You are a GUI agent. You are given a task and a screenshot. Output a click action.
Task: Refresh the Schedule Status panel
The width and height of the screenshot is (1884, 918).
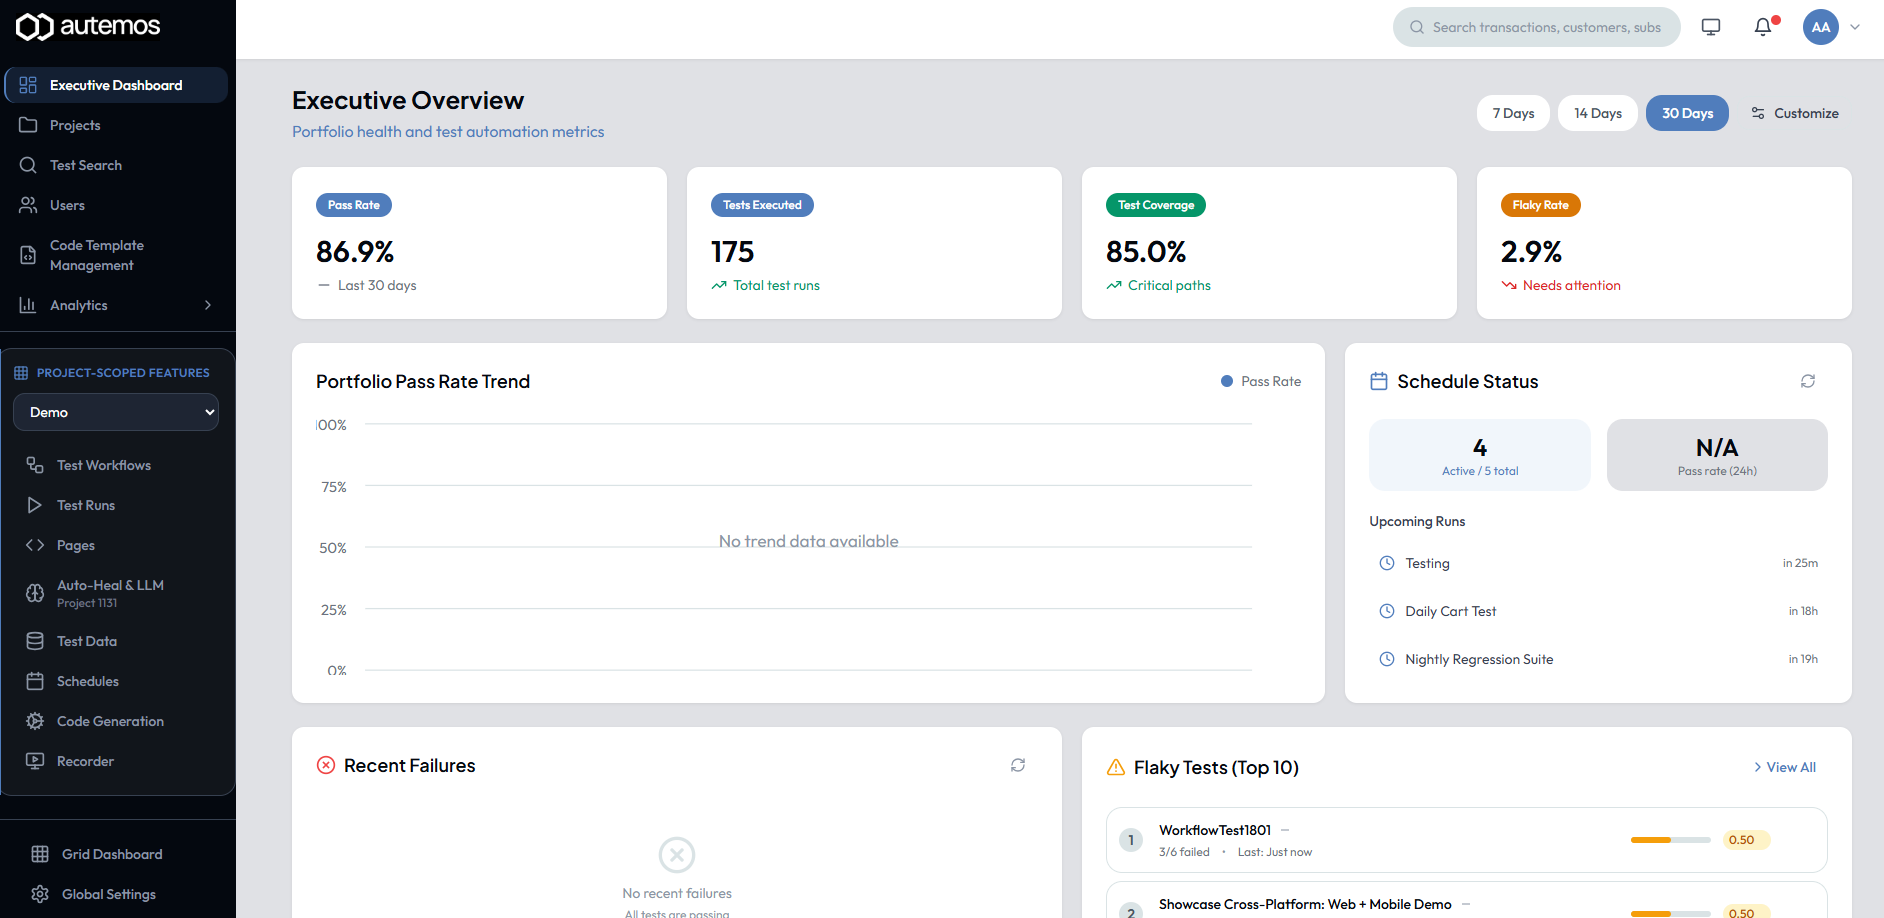[1808, 381]
